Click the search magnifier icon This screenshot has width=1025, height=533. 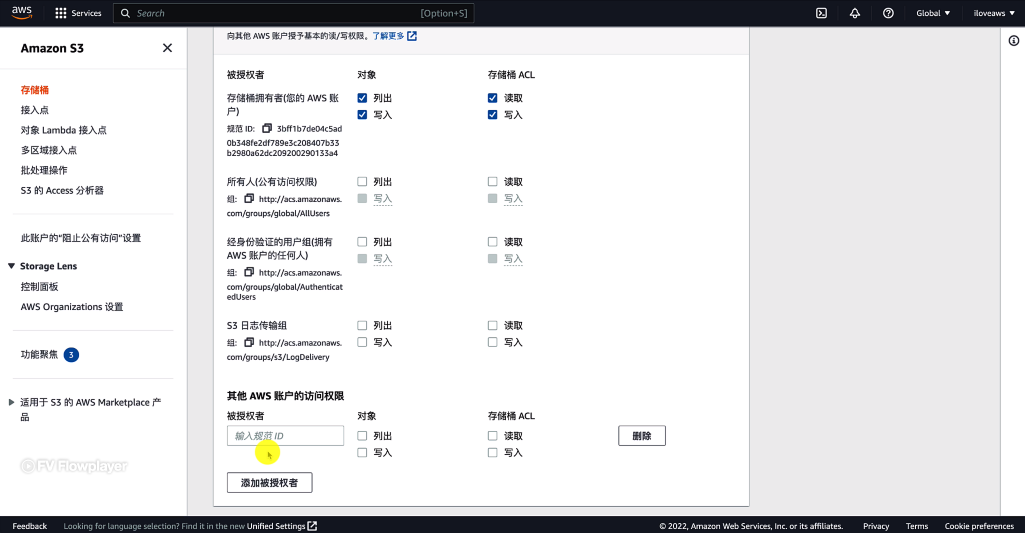[x=125, y=13]
